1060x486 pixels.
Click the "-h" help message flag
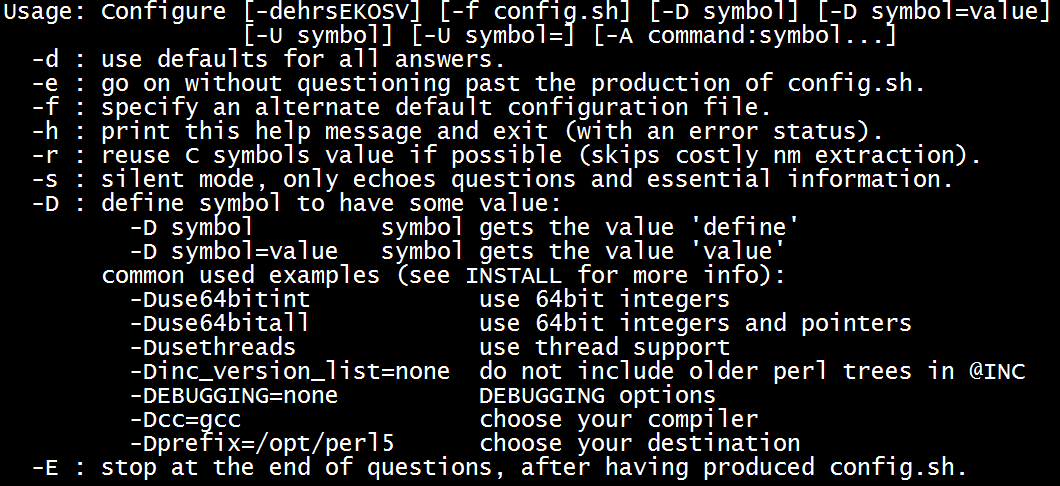point(46,131)
